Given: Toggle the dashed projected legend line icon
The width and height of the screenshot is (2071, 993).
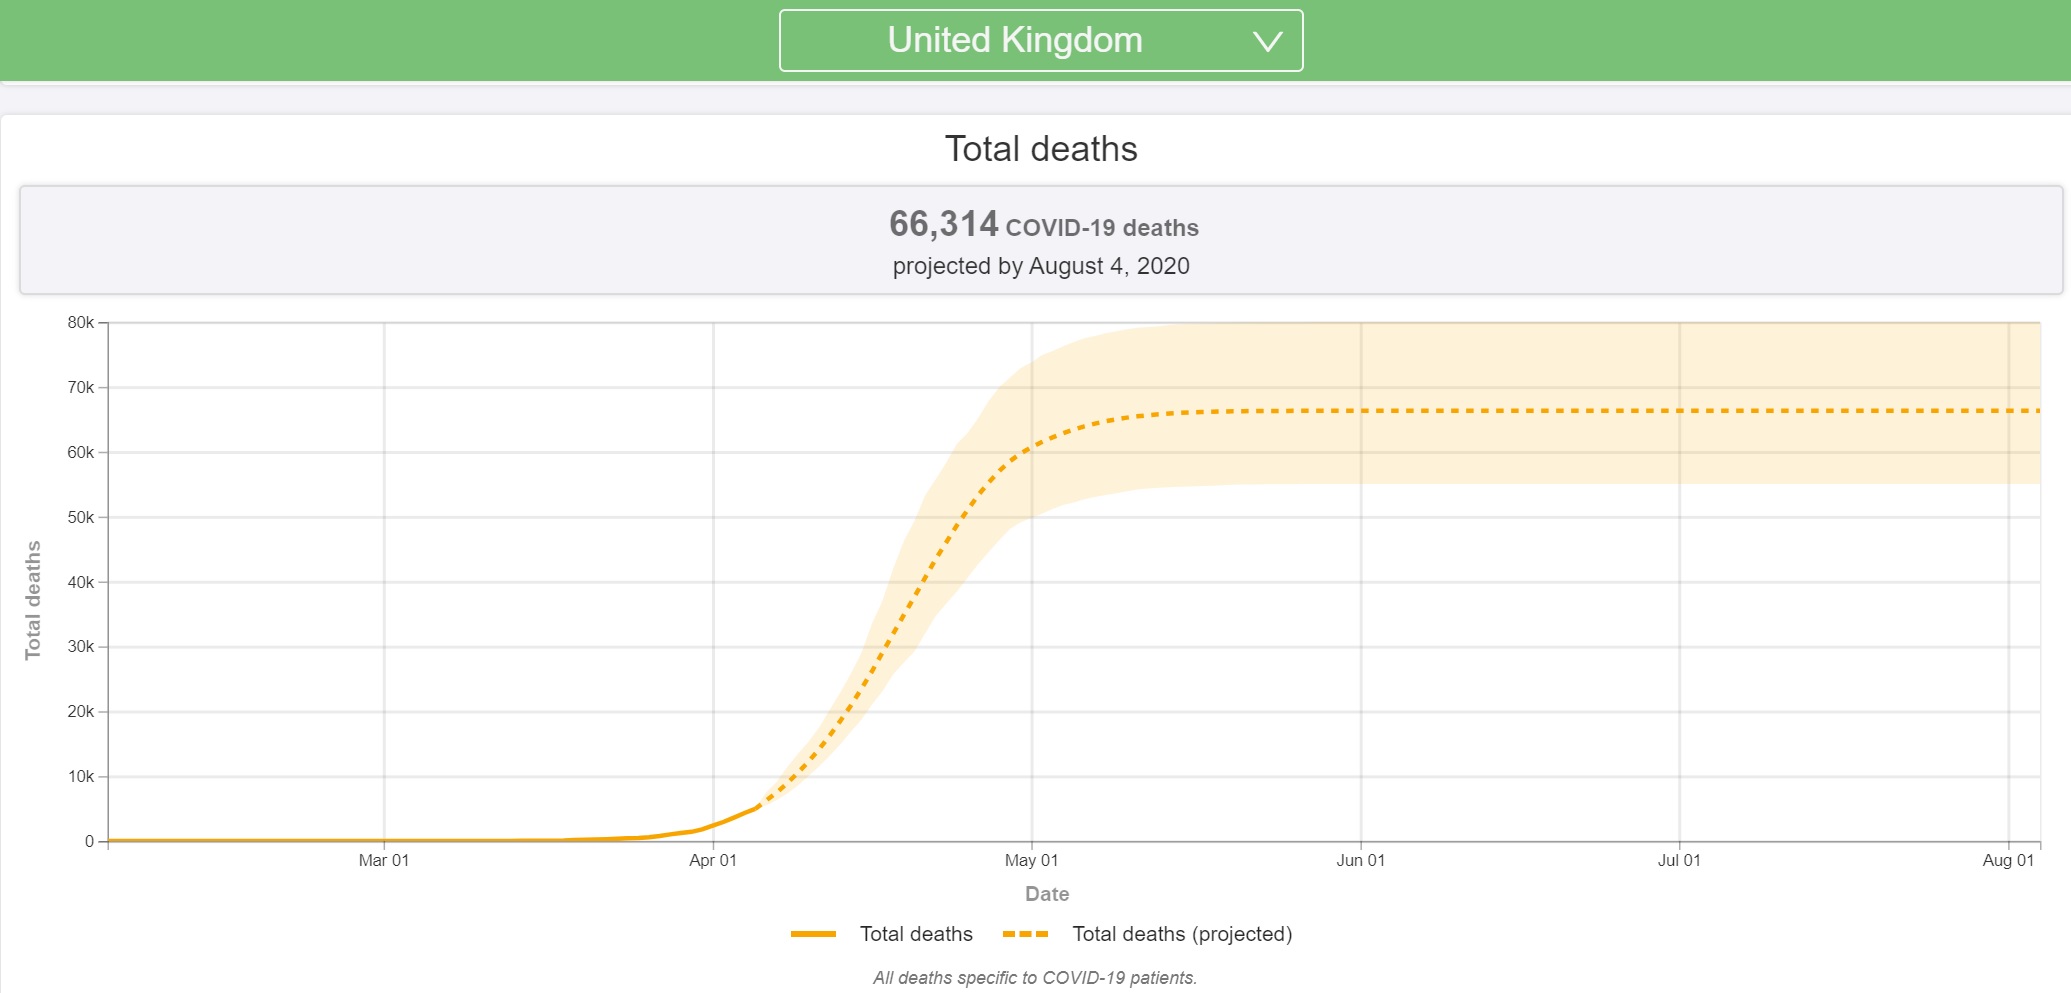Looking at the screenshot, I should [1025, 934].
